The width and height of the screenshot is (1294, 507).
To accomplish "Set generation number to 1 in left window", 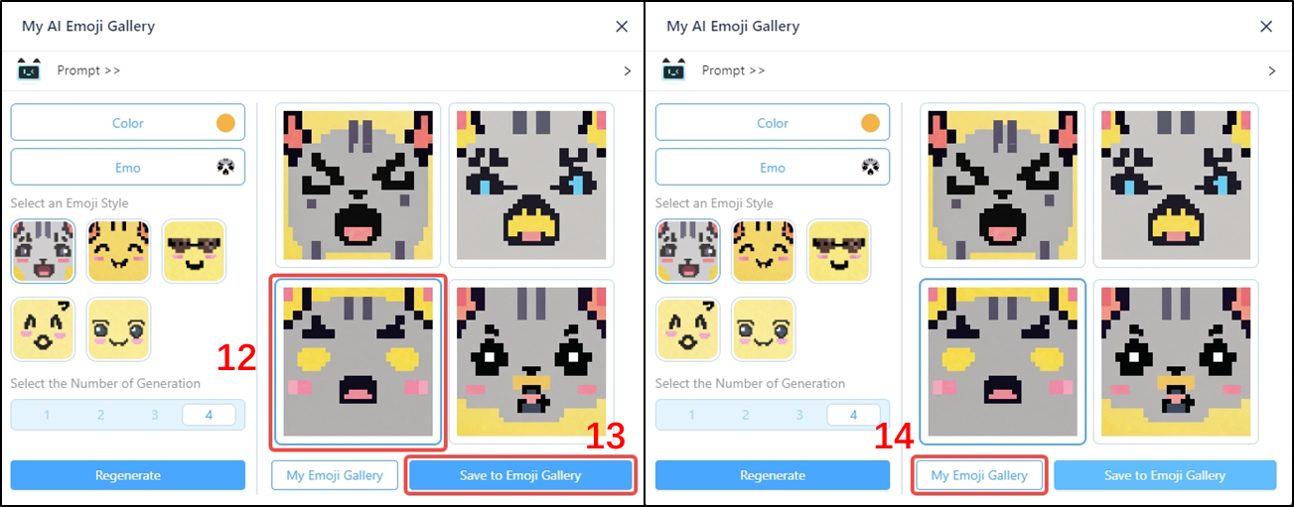I will tap(46, 415).
